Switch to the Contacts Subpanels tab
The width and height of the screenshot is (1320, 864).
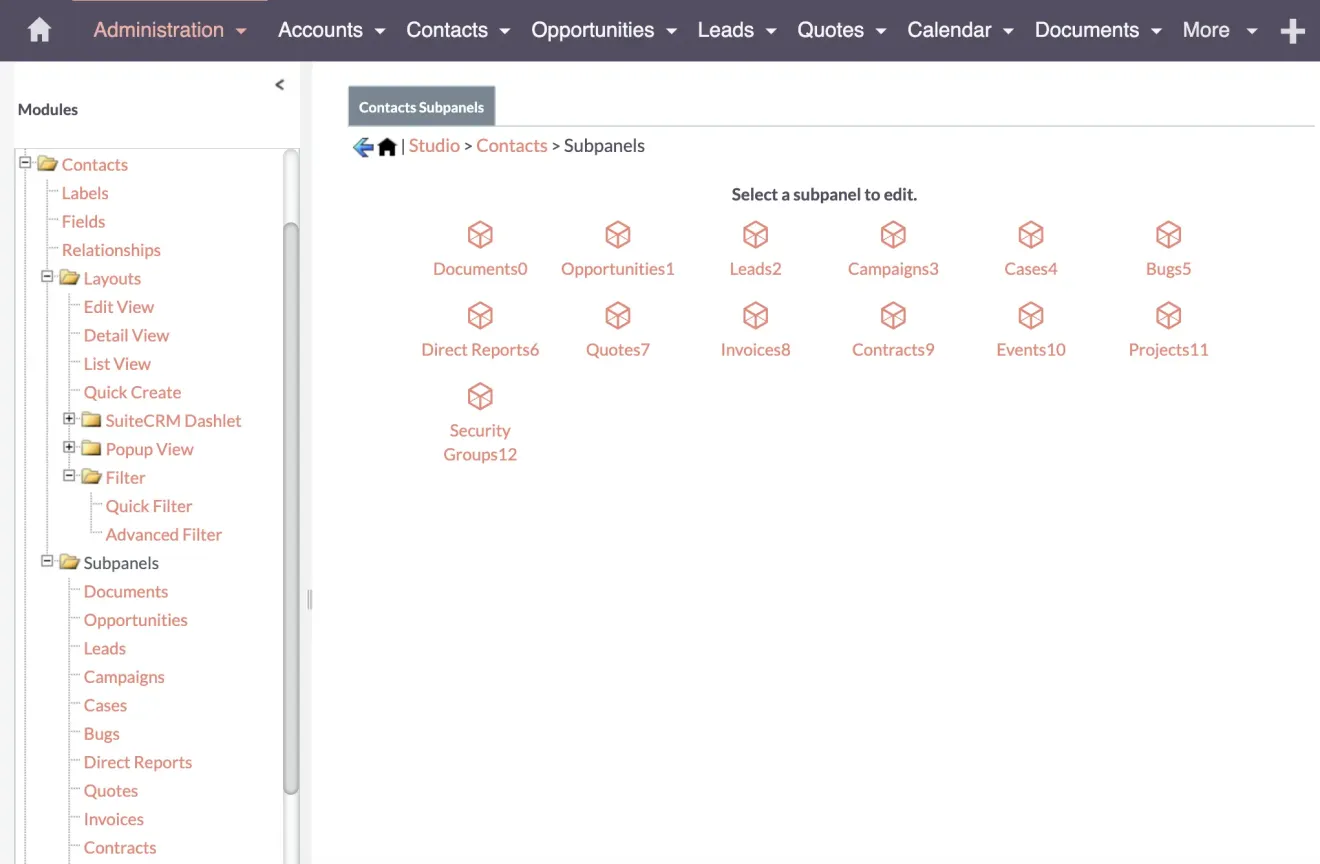[x=421, y=105]
